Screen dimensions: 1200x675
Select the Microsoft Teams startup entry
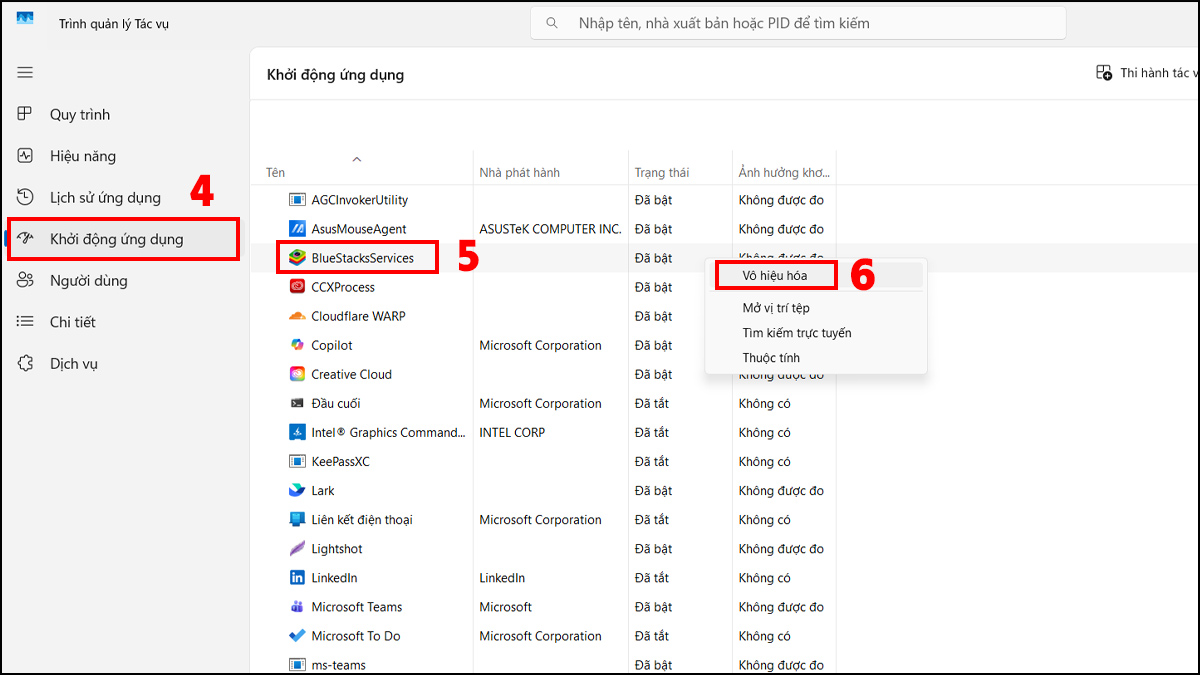click(356, 607)
